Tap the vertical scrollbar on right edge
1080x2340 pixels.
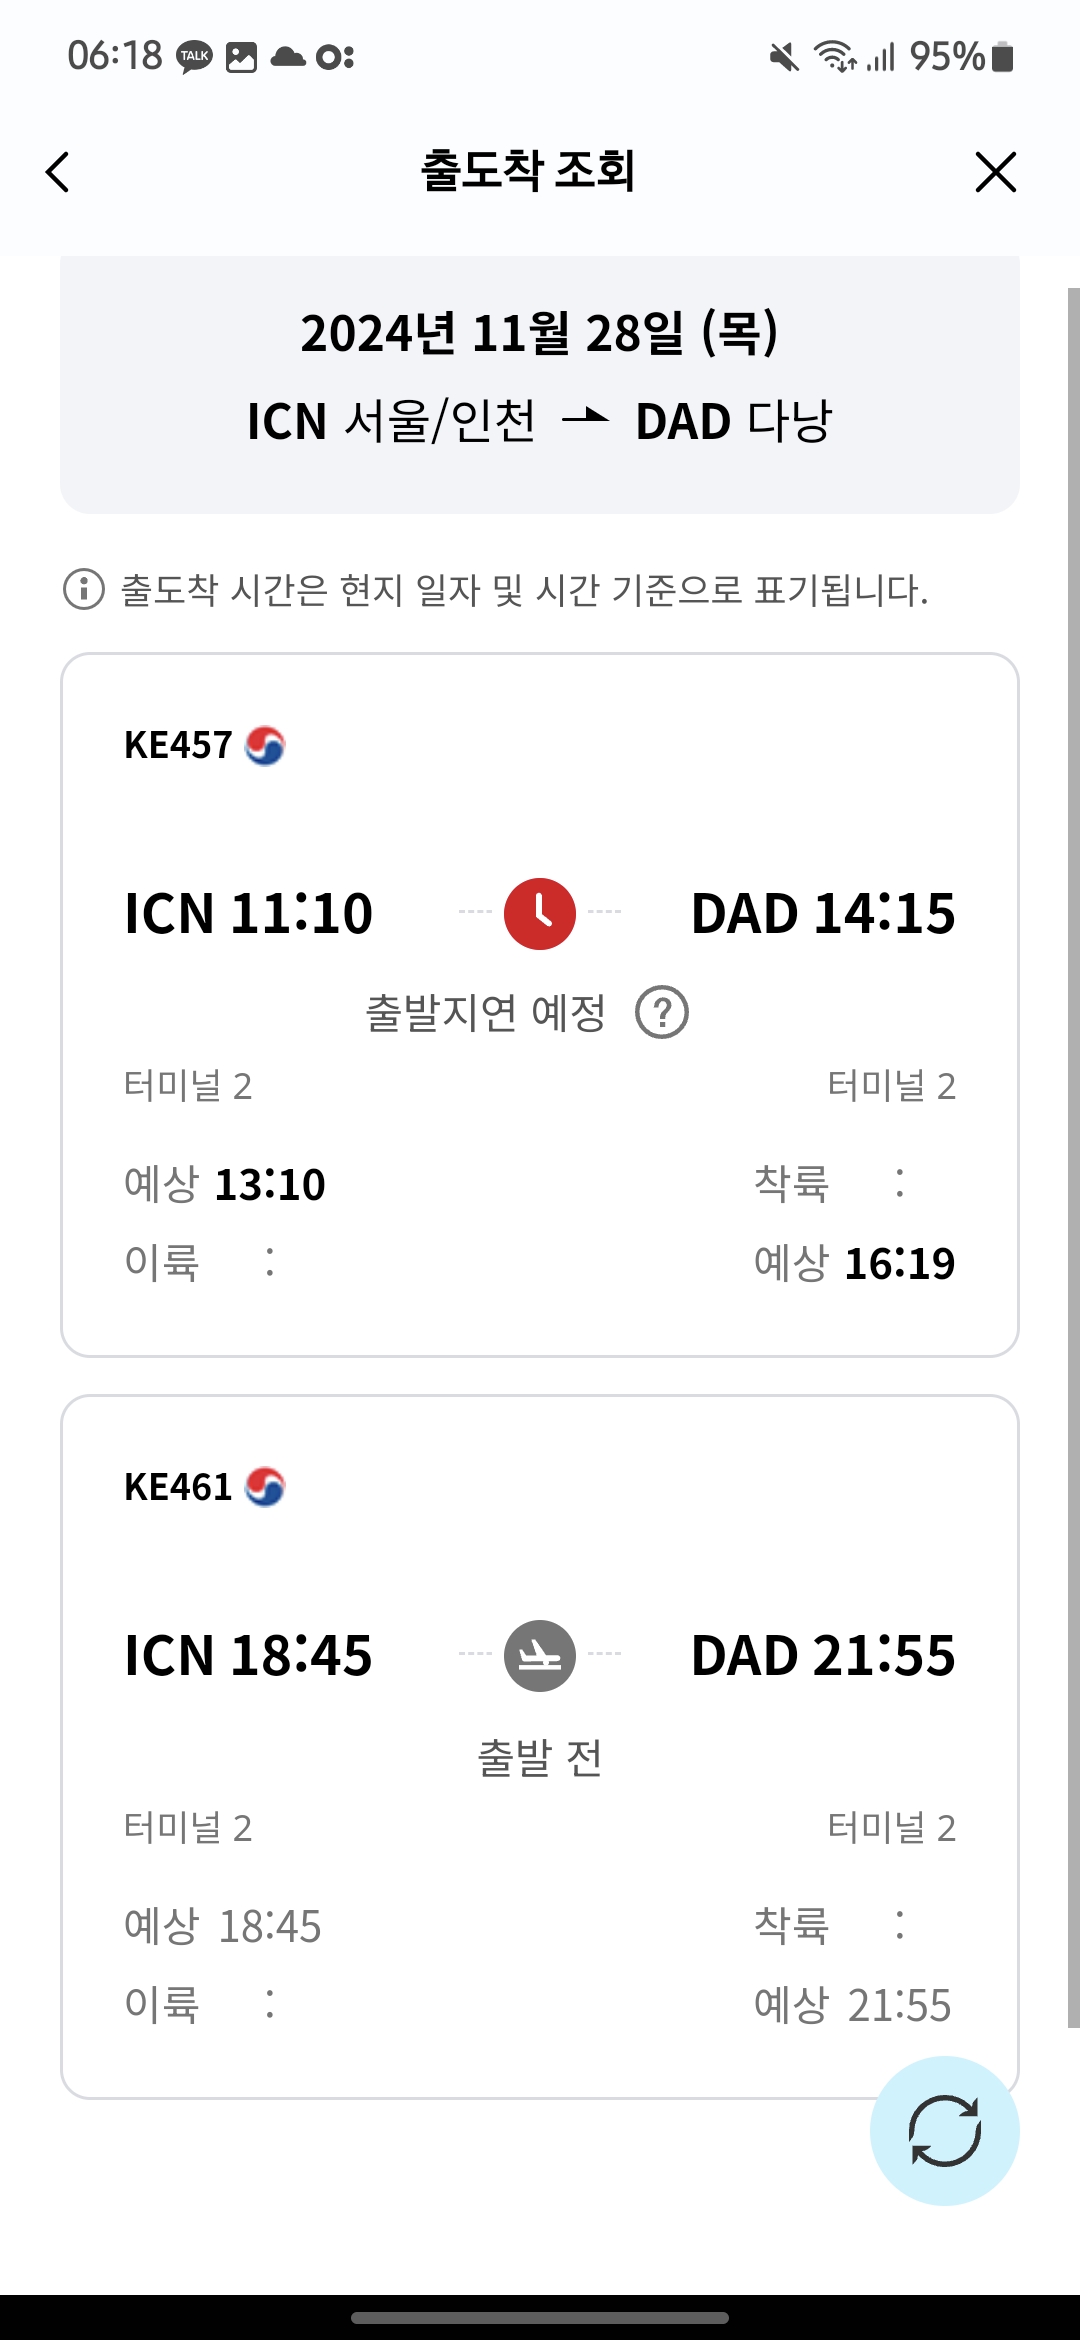[1073, 1150]
